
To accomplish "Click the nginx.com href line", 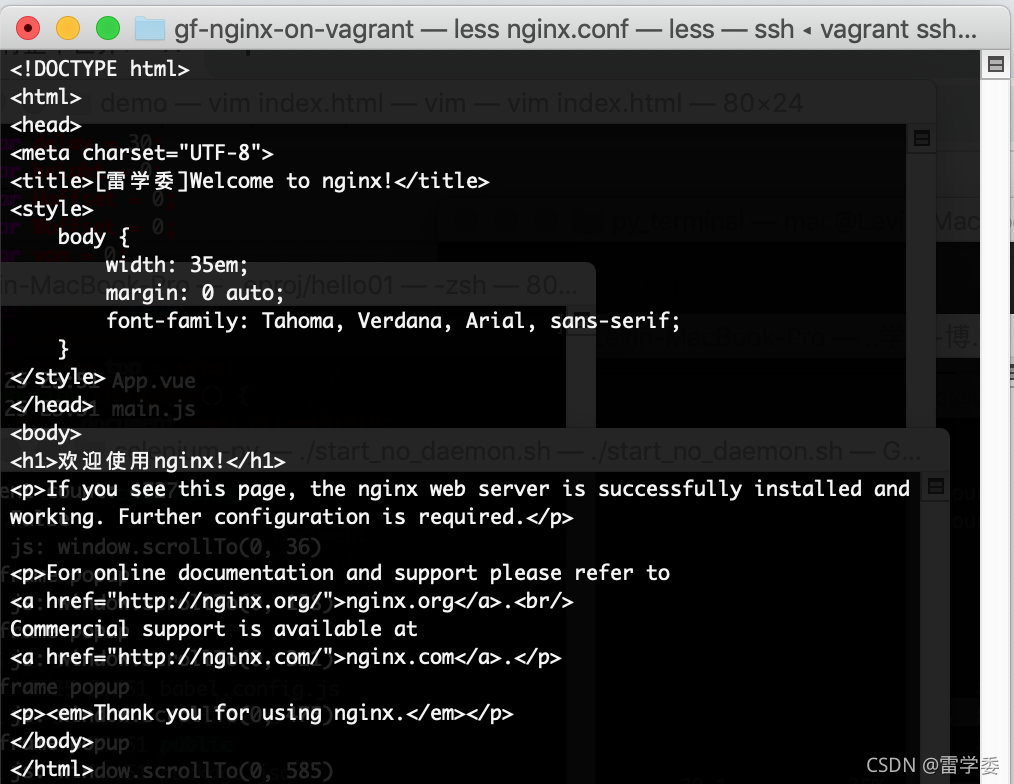I will (x=285, y=657).
